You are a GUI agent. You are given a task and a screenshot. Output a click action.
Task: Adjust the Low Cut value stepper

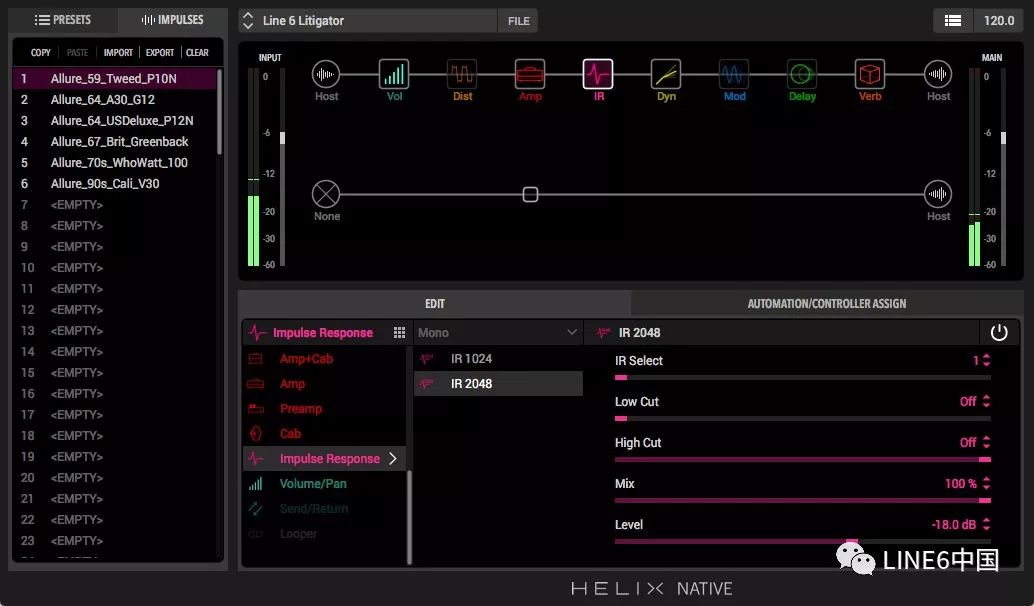click(987, 402)
